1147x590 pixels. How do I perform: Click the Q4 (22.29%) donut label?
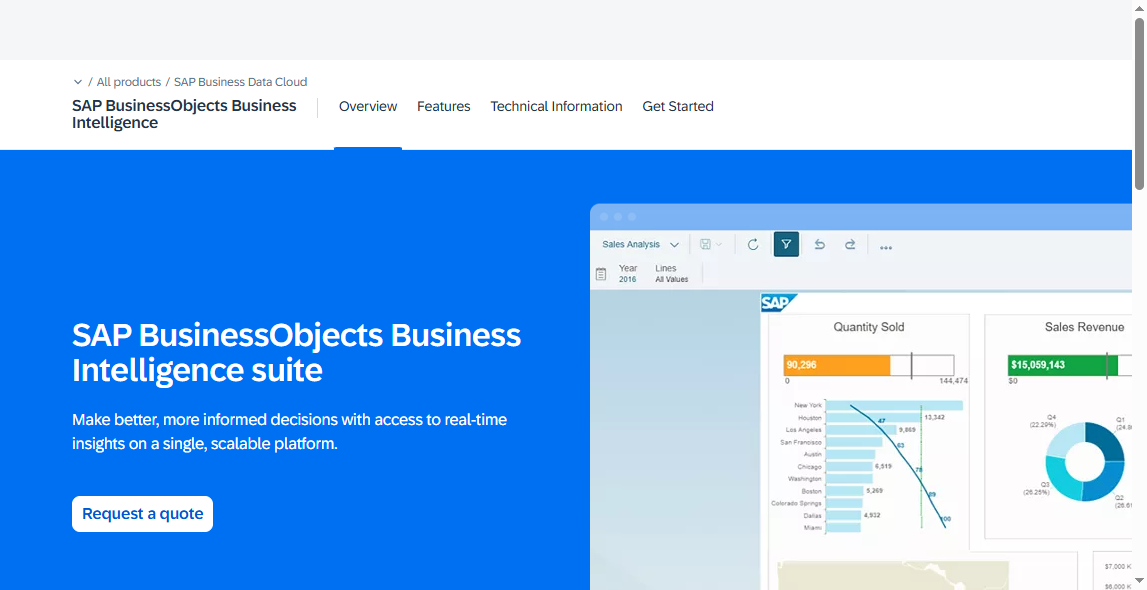[x=1043, y=420]
